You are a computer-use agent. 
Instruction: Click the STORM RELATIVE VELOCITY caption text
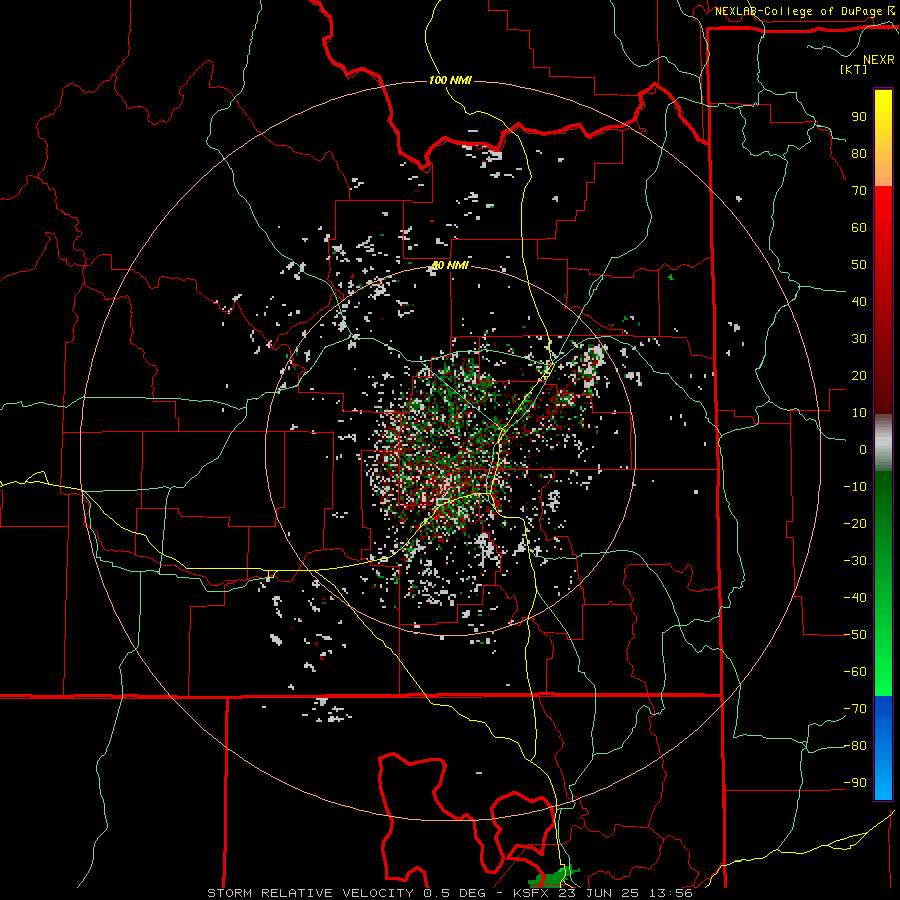(313, 893)
